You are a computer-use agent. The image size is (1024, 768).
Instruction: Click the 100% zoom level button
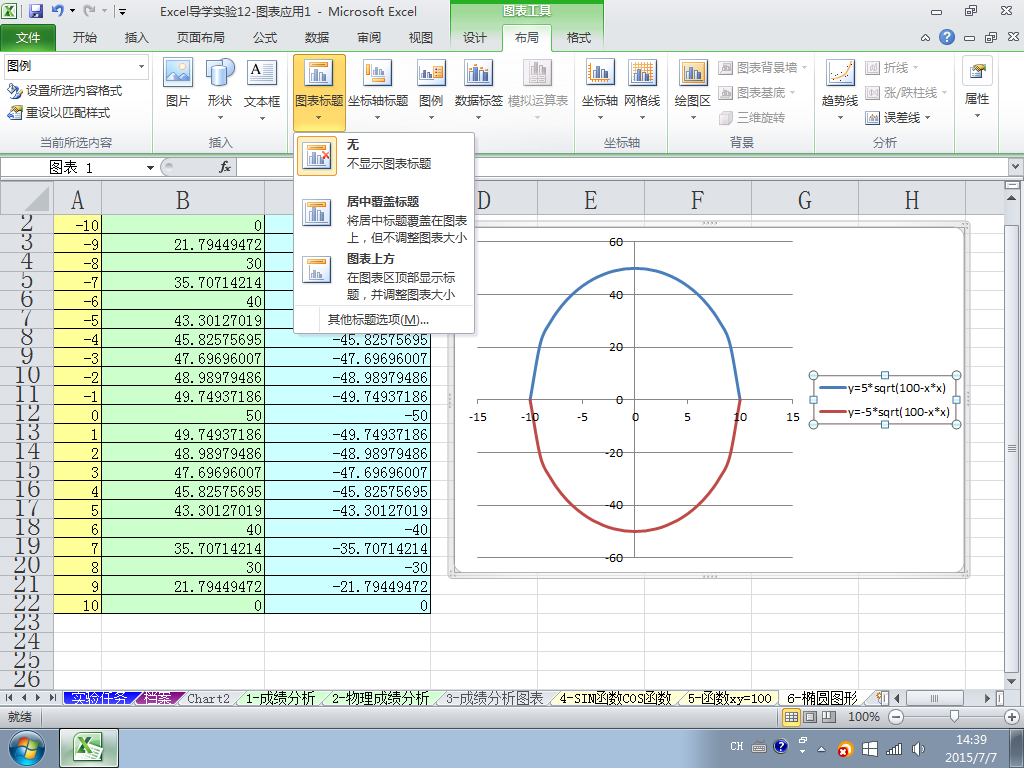tap(863, 717)
